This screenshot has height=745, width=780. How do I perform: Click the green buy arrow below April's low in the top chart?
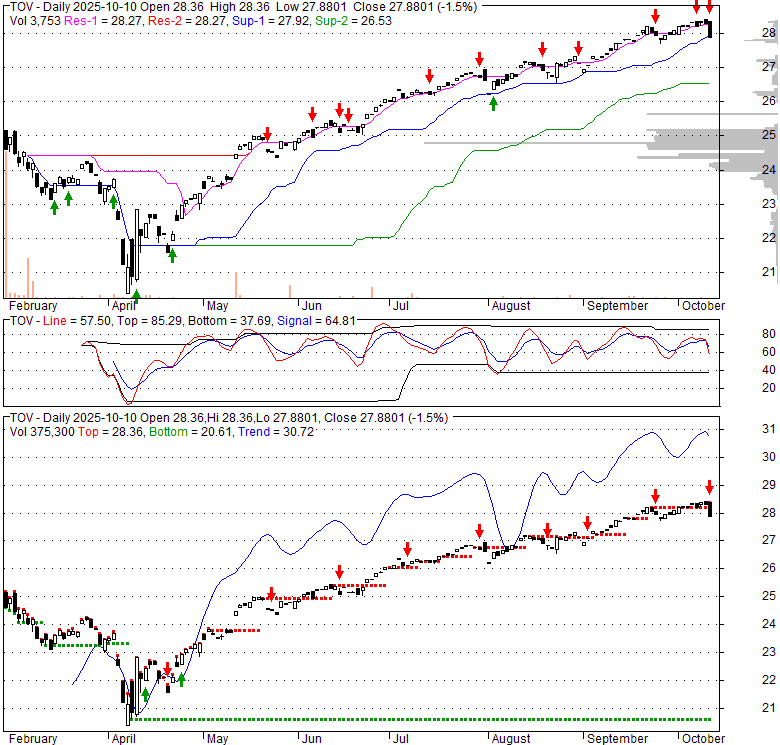coord(136,294)
